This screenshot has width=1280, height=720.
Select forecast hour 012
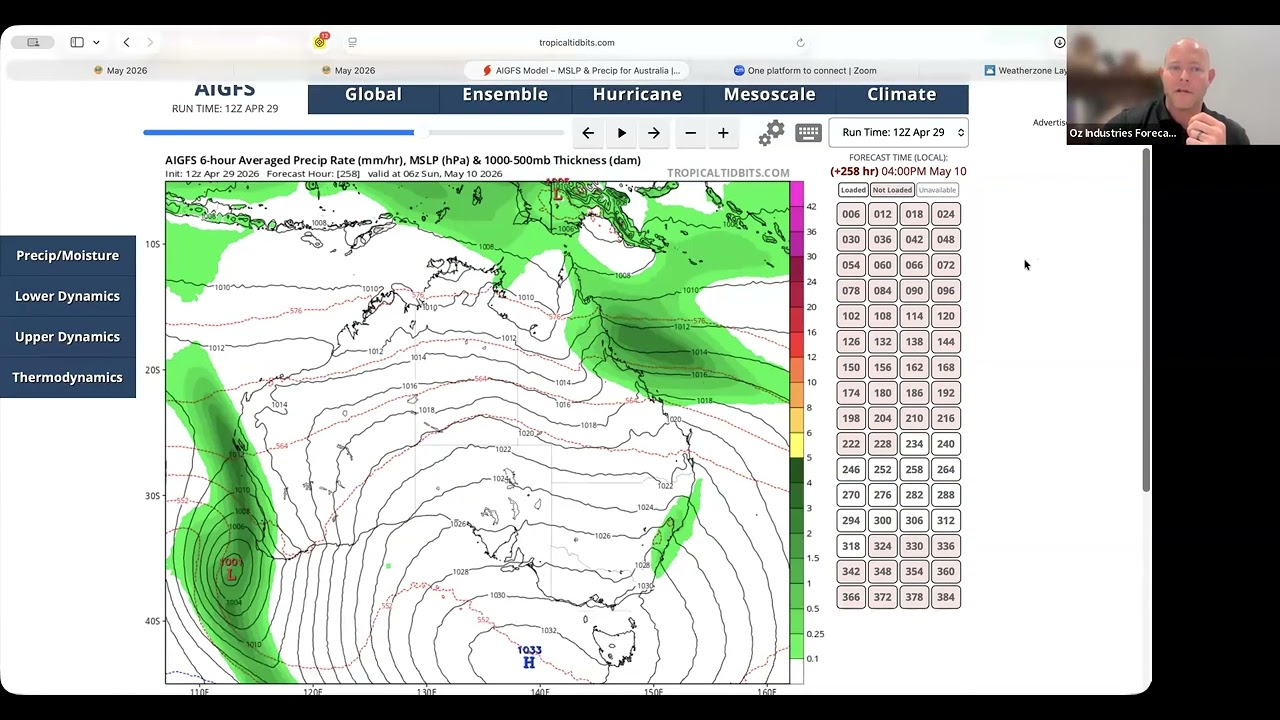882,214
